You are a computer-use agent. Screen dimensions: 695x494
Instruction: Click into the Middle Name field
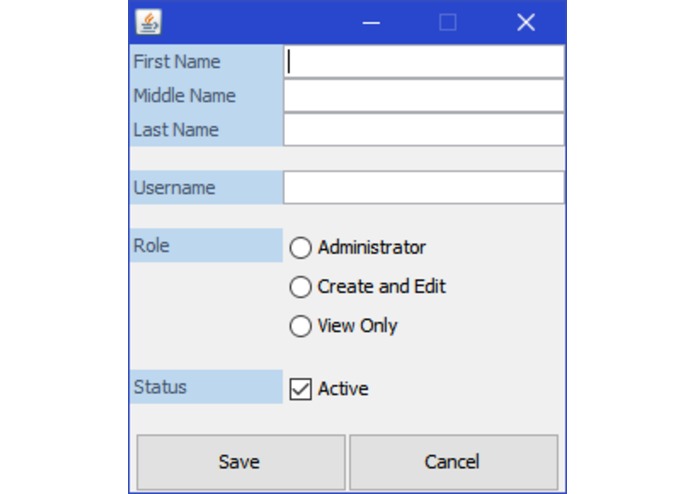pos(424,96)
